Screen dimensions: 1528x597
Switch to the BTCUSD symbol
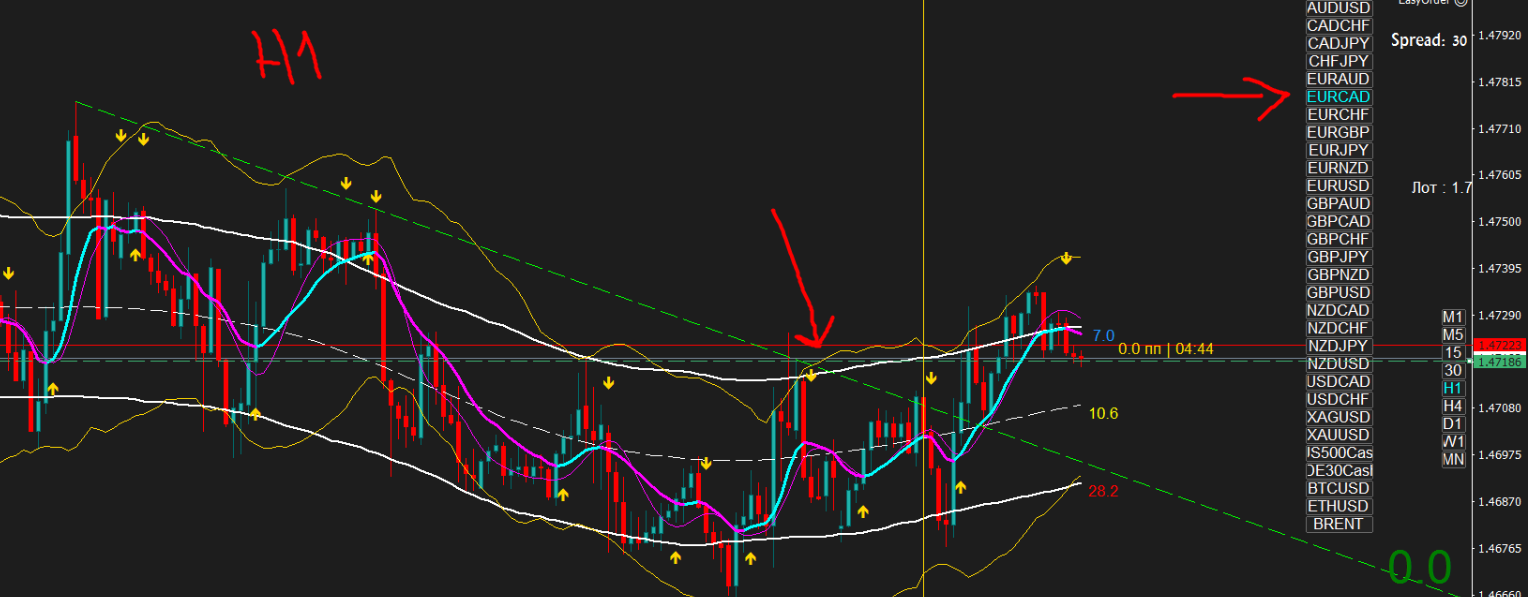click(1339, 488)
